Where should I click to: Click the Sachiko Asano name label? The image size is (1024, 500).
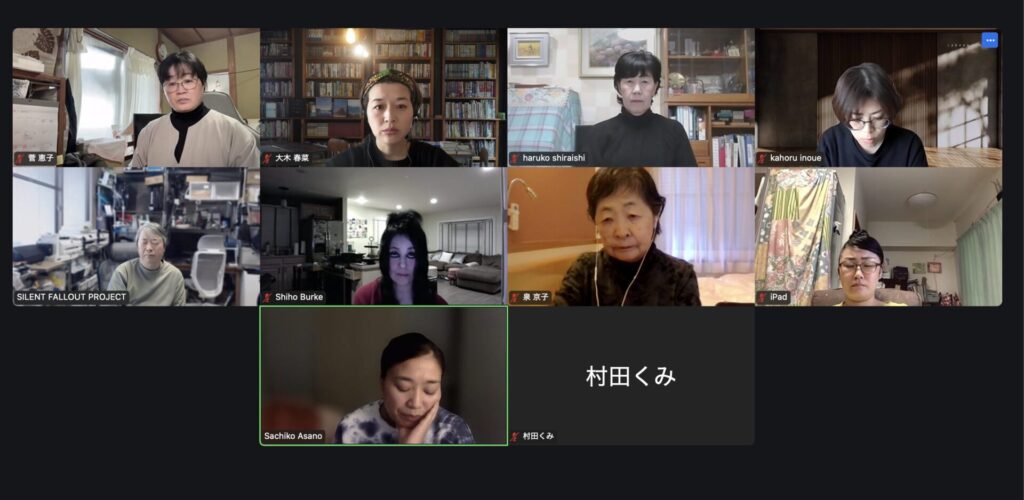coord(293,436)
